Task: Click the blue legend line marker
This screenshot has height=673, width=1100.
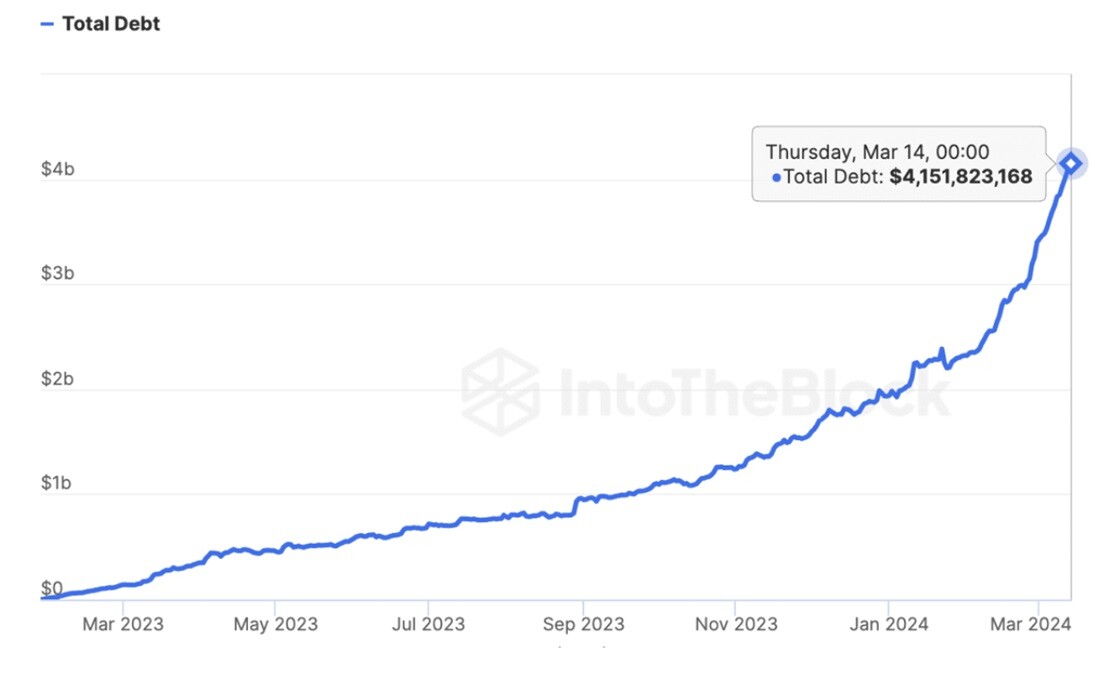Action: click(47, 25)
